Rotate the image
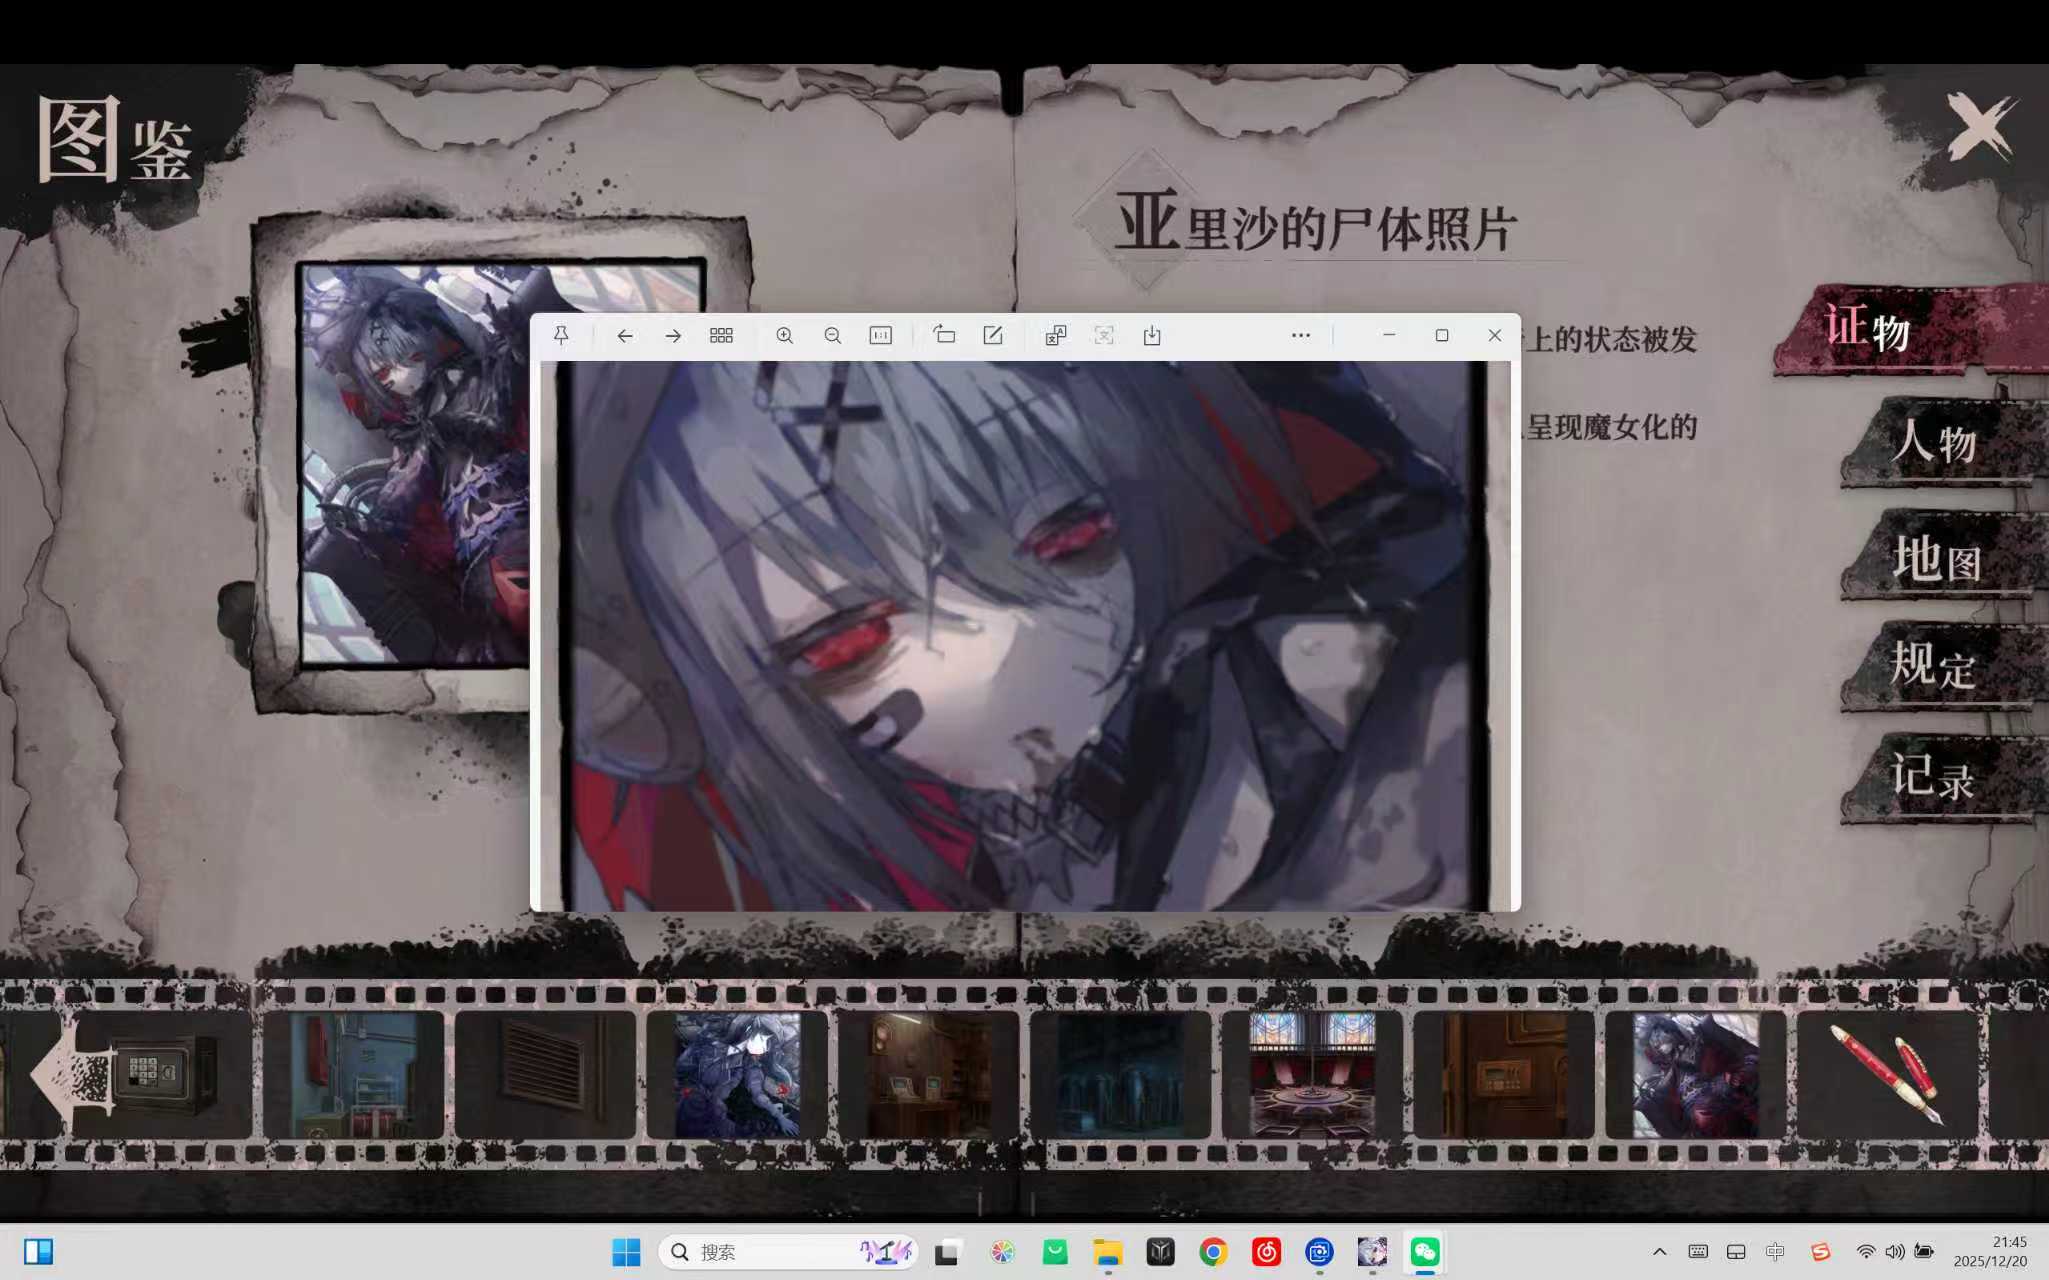This screenshot has width=2049, height=1280. click(x=944, y=336)
